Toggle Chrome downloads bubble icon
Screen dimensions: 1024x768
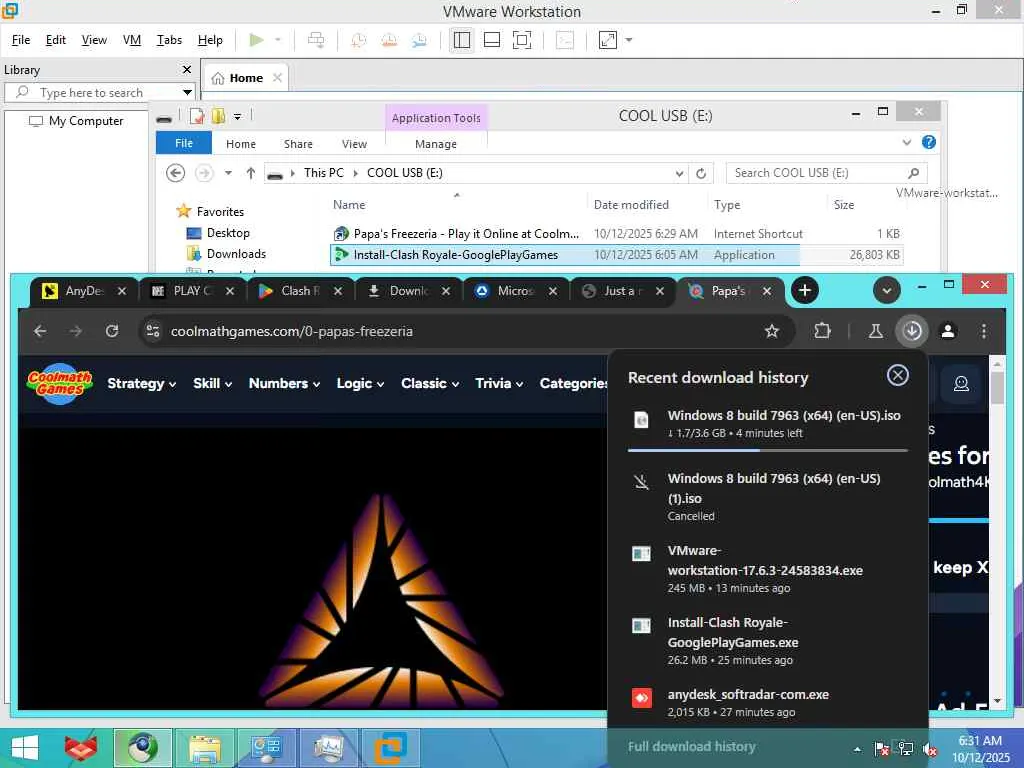point(912,331)
